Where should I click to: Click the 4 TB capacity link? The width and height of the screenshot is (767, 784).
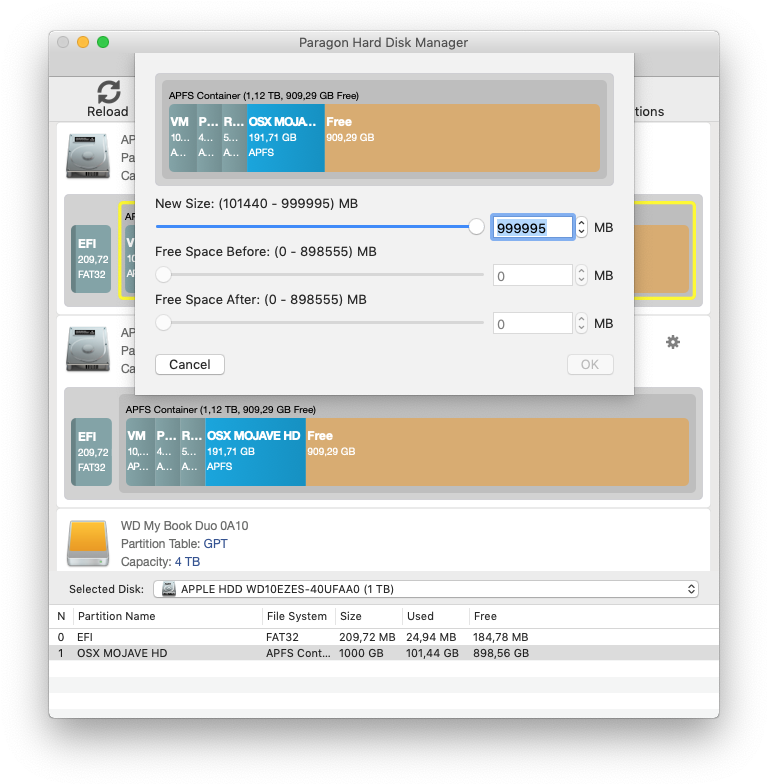[188, 562]
